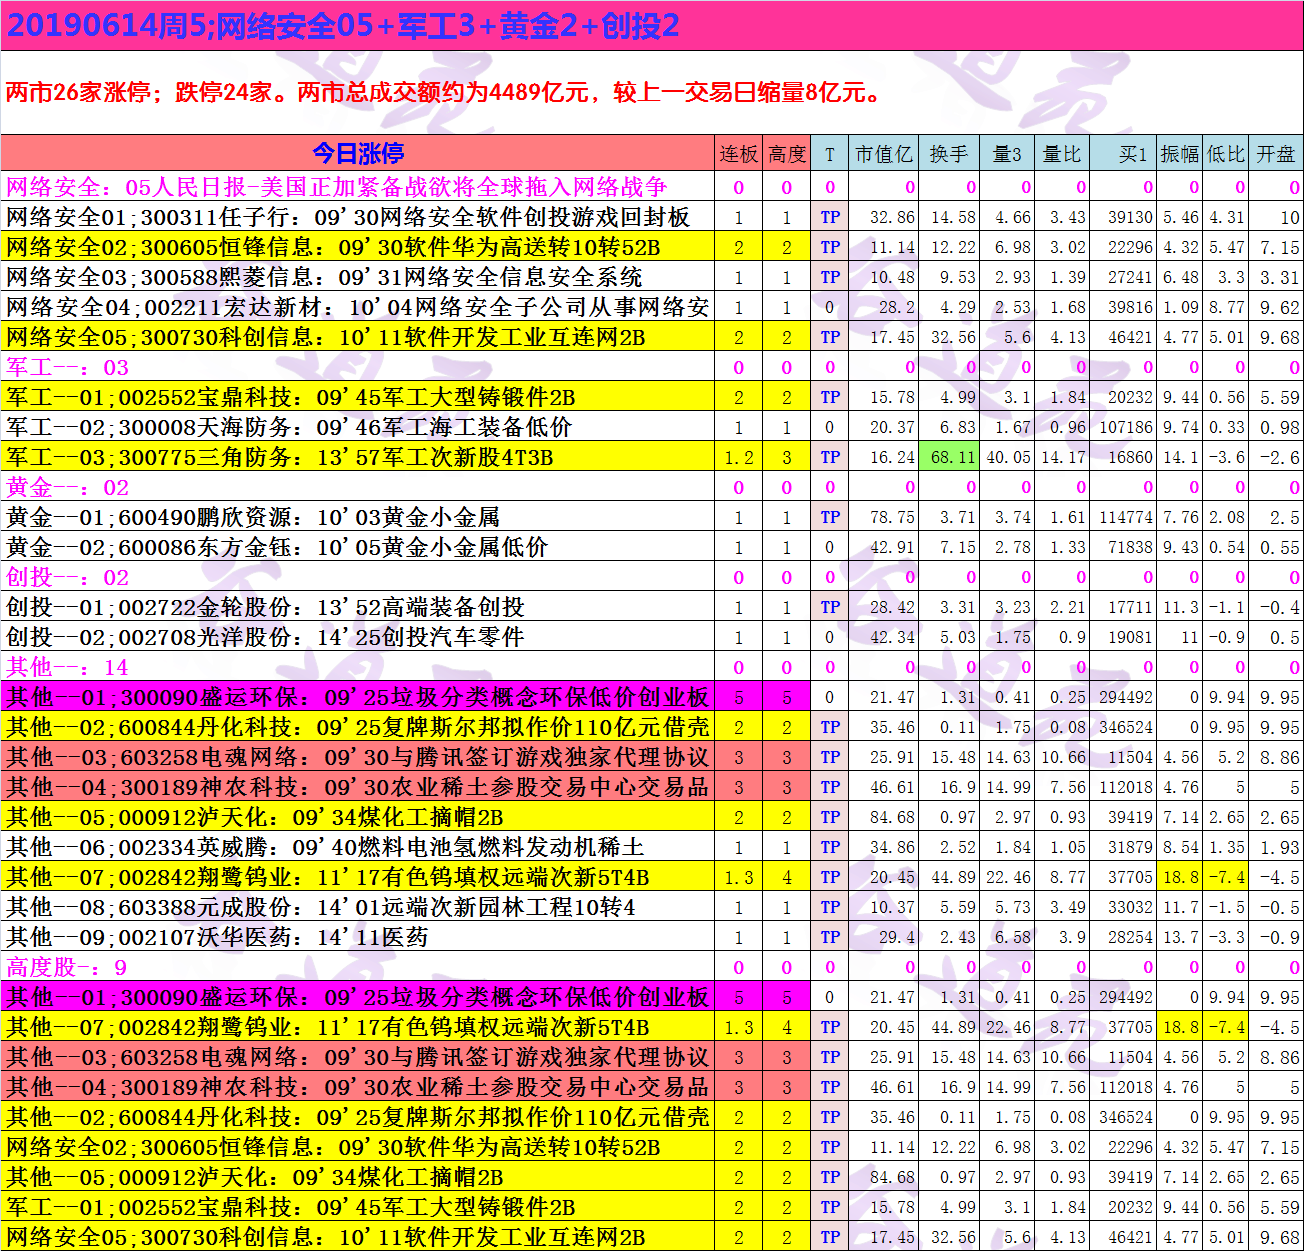
Task: Select the 42.34 市值亿 value
Action: pos(892,637)
